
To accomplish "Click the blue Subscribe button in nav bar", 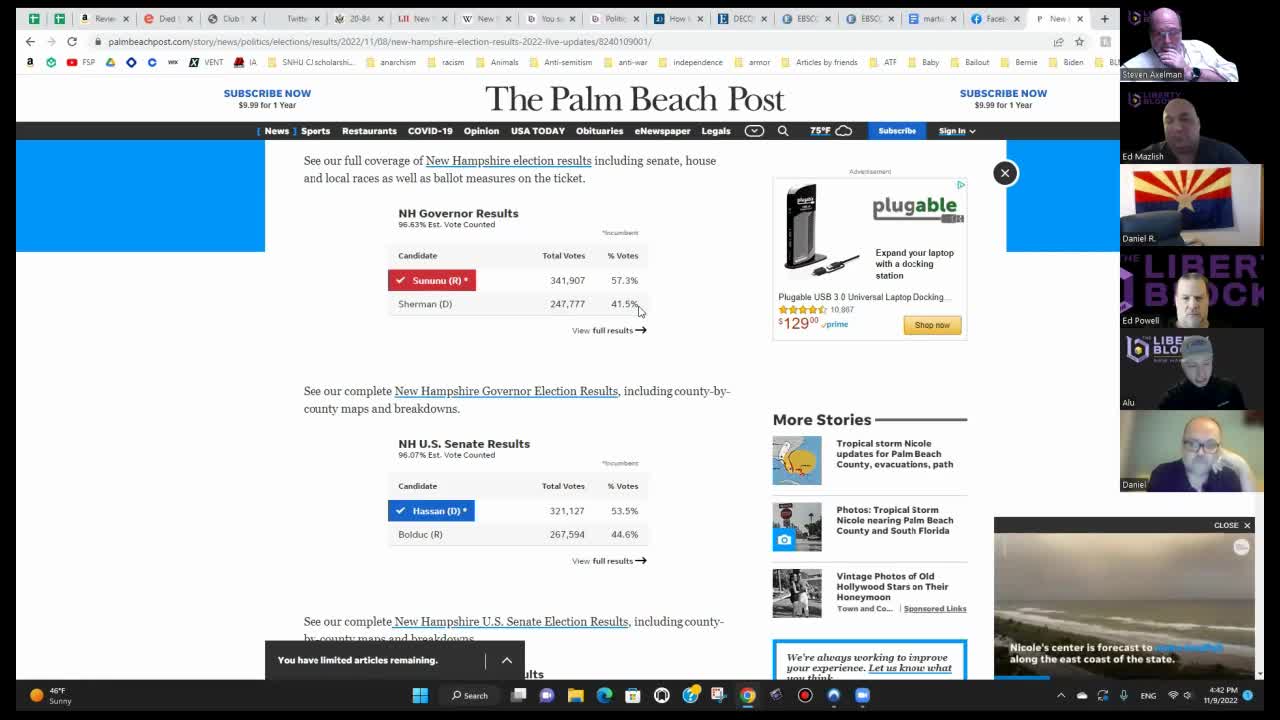I will (x=897, y=131).
